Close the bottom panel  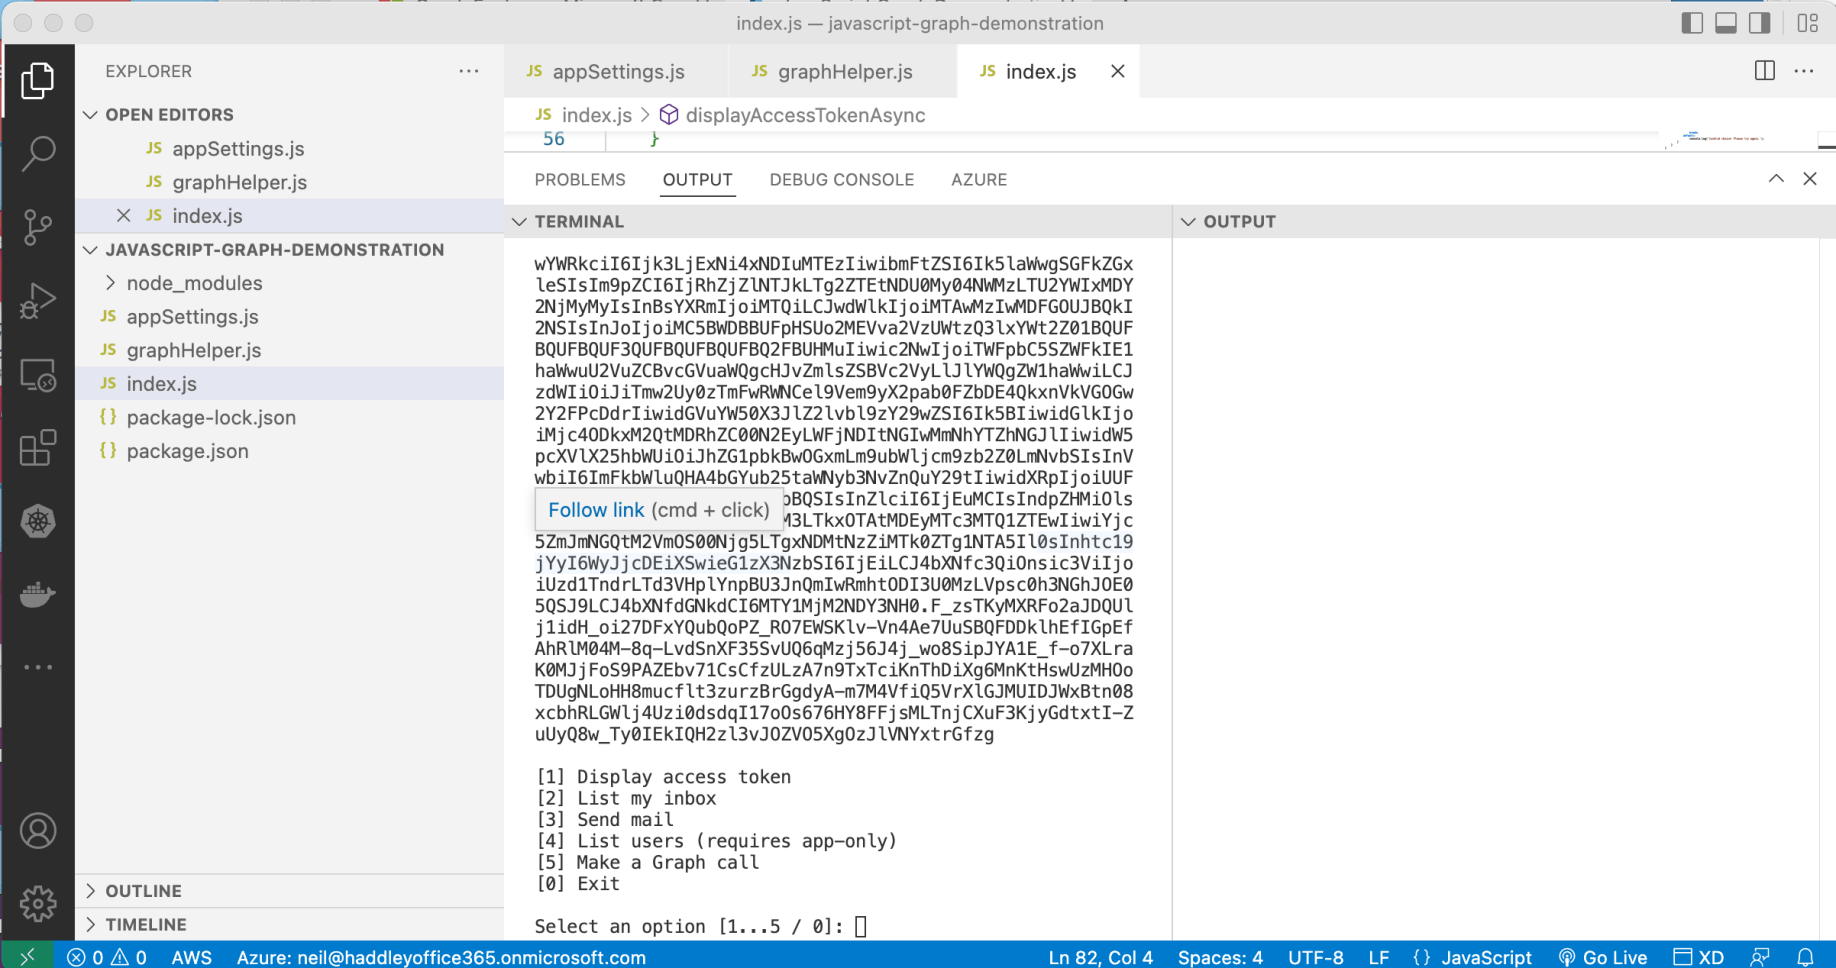(1810, 179)
